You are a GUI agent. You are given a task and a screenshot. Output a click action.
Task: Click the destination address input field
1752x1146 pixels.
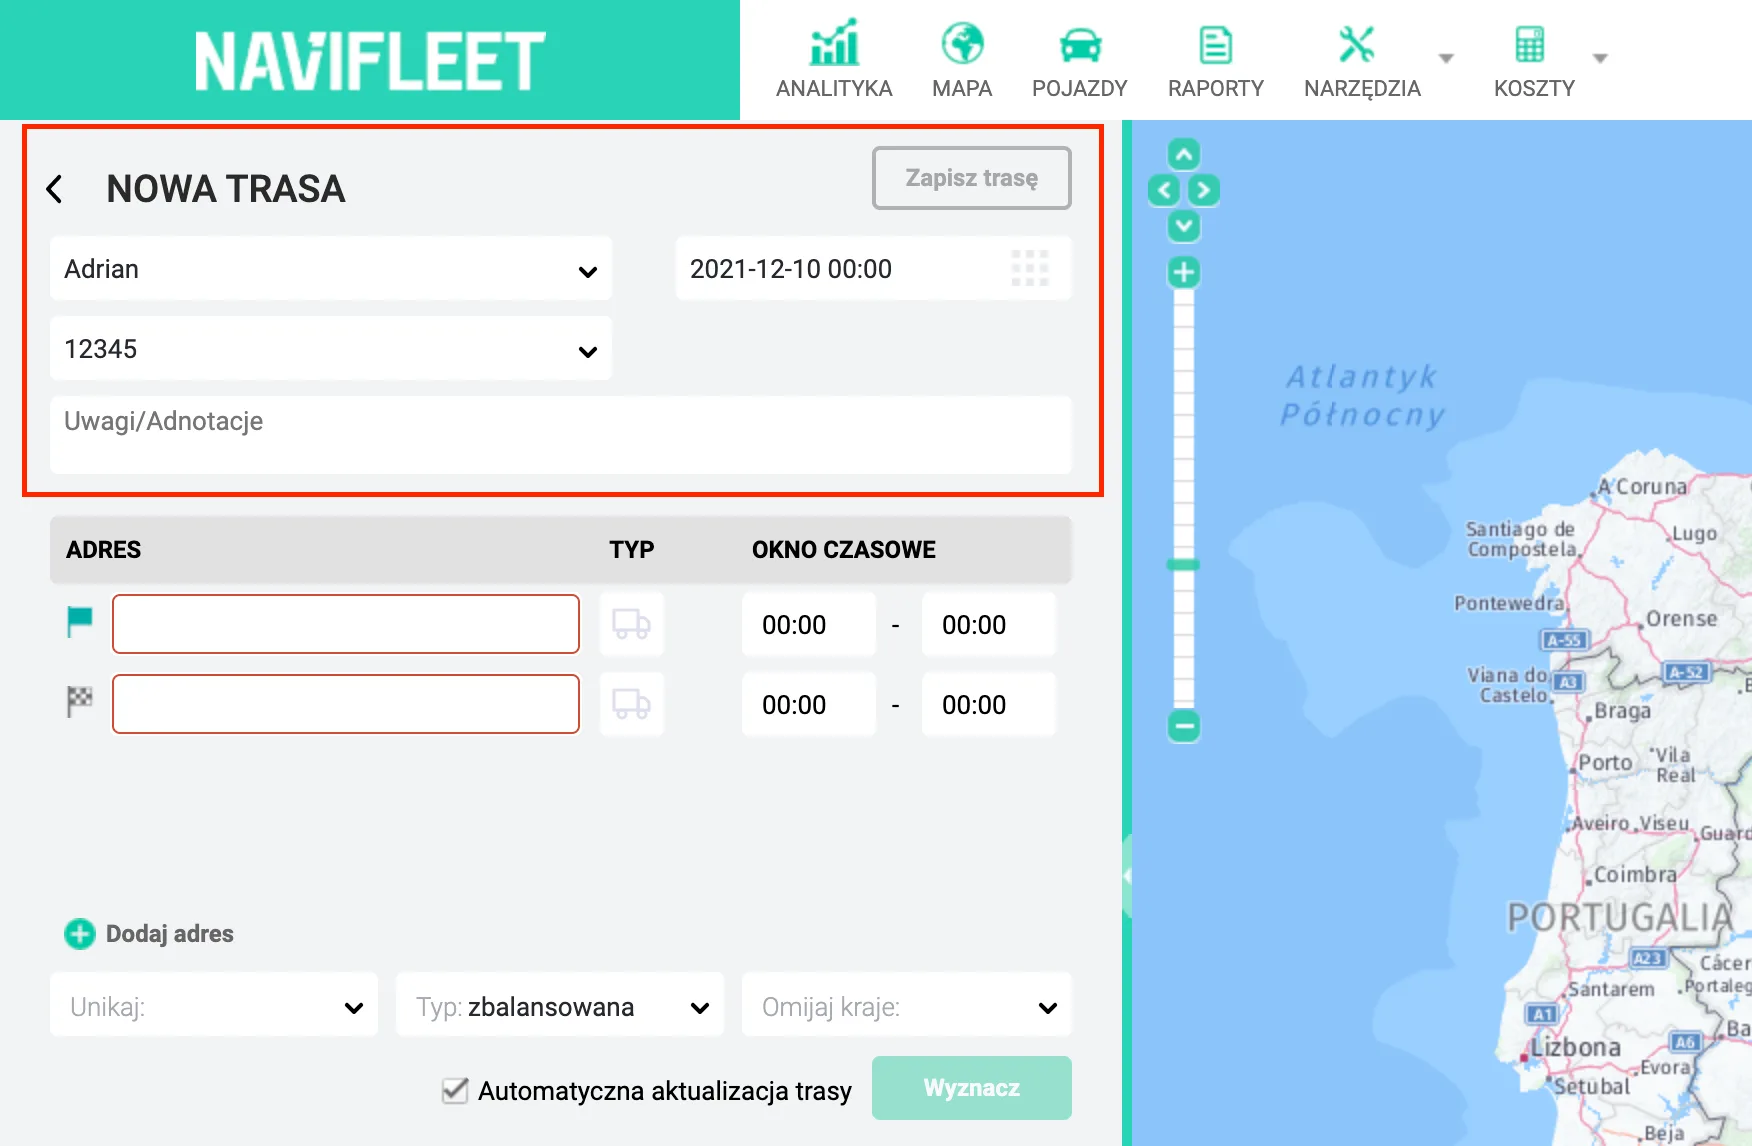pos(346,704)
